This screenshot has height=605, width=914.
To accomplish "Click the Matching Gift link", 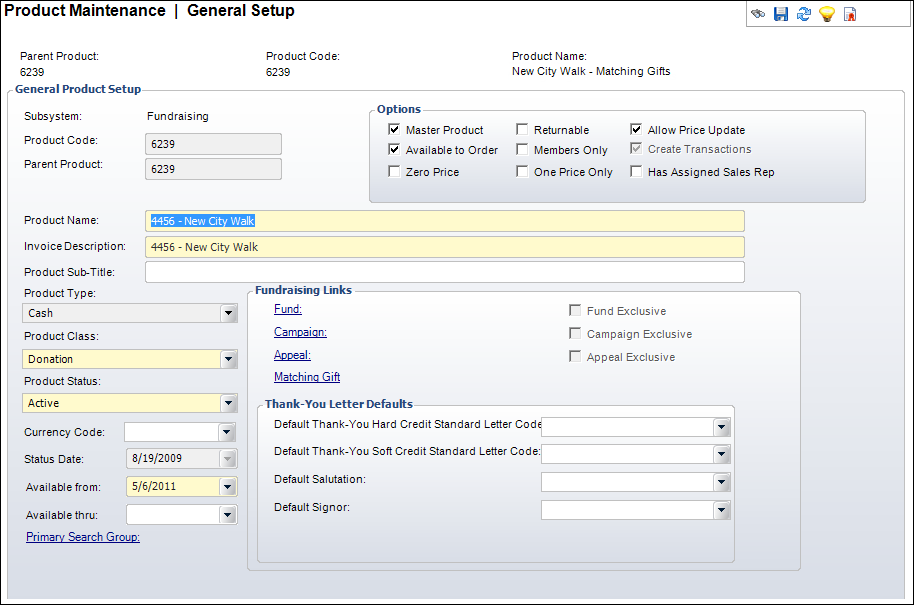I will pyautogui.click(x=307, y=377).
